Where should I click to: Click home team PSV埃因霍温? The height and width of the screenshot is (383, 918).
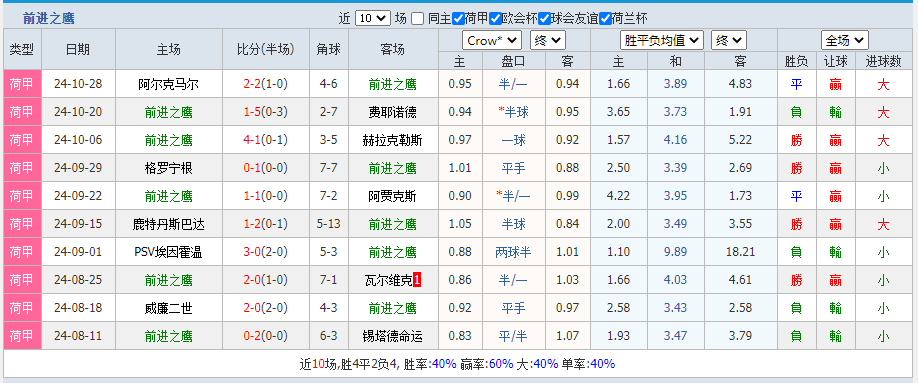169,252
